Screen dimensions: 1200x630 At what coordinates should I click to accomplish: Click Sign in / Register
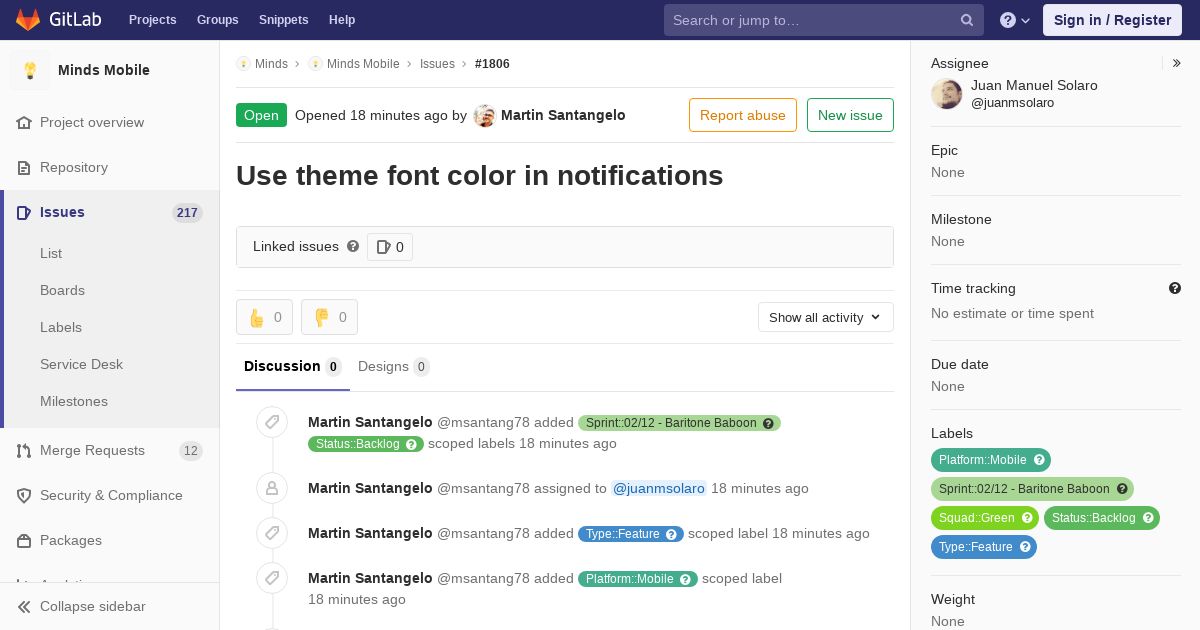1112,20
